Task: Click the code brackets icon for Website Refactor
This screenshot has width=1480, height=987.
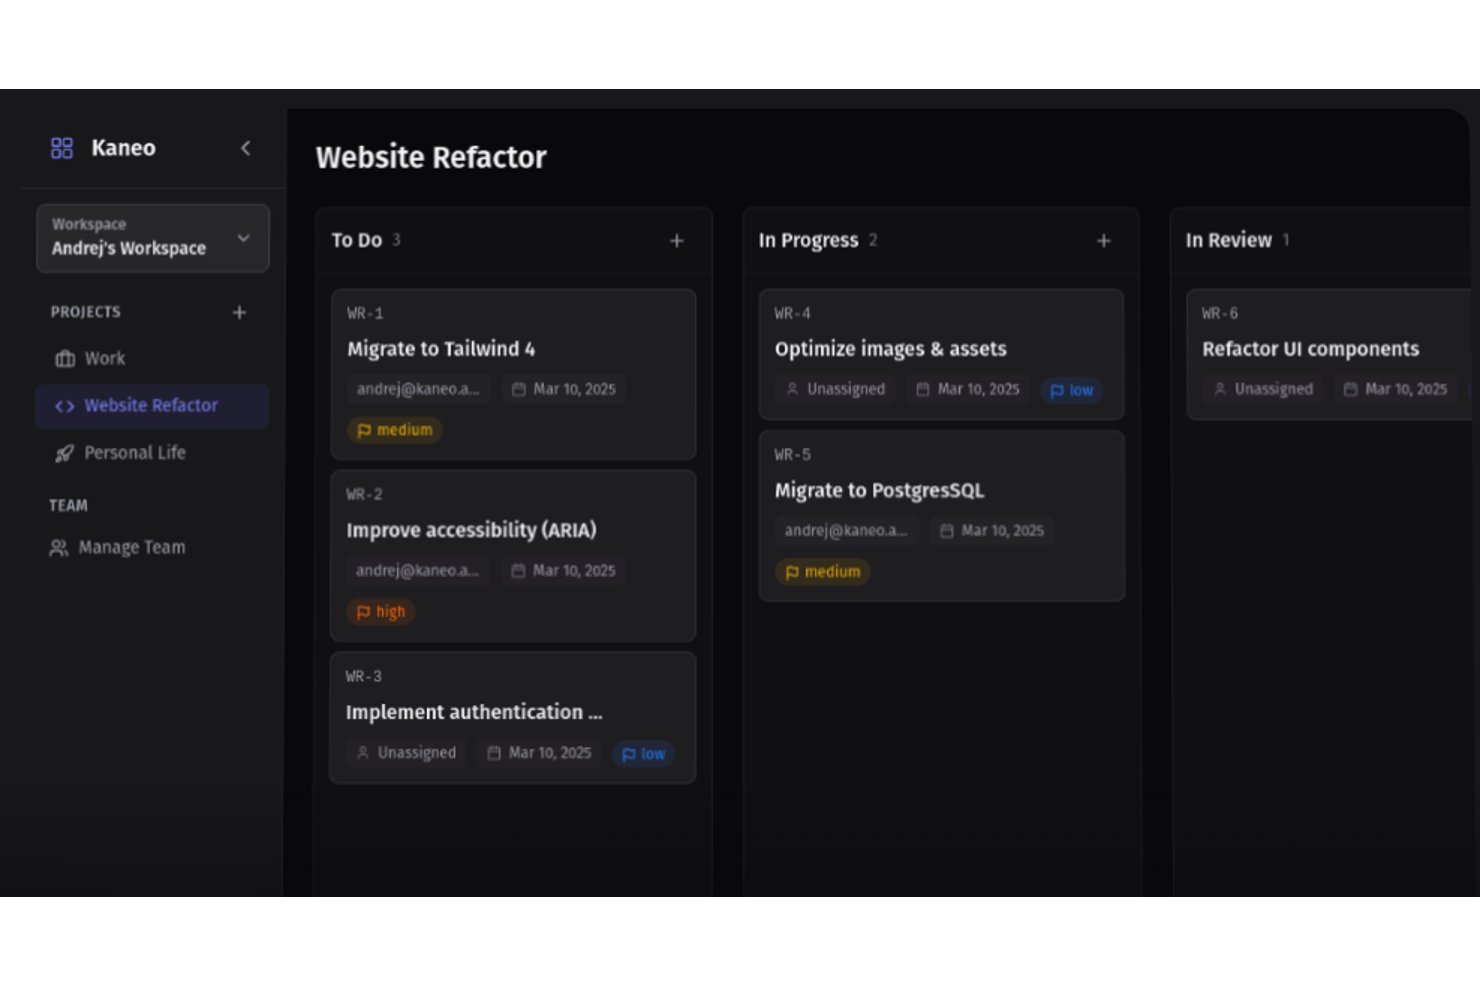Action: click(x=65, y=406)
